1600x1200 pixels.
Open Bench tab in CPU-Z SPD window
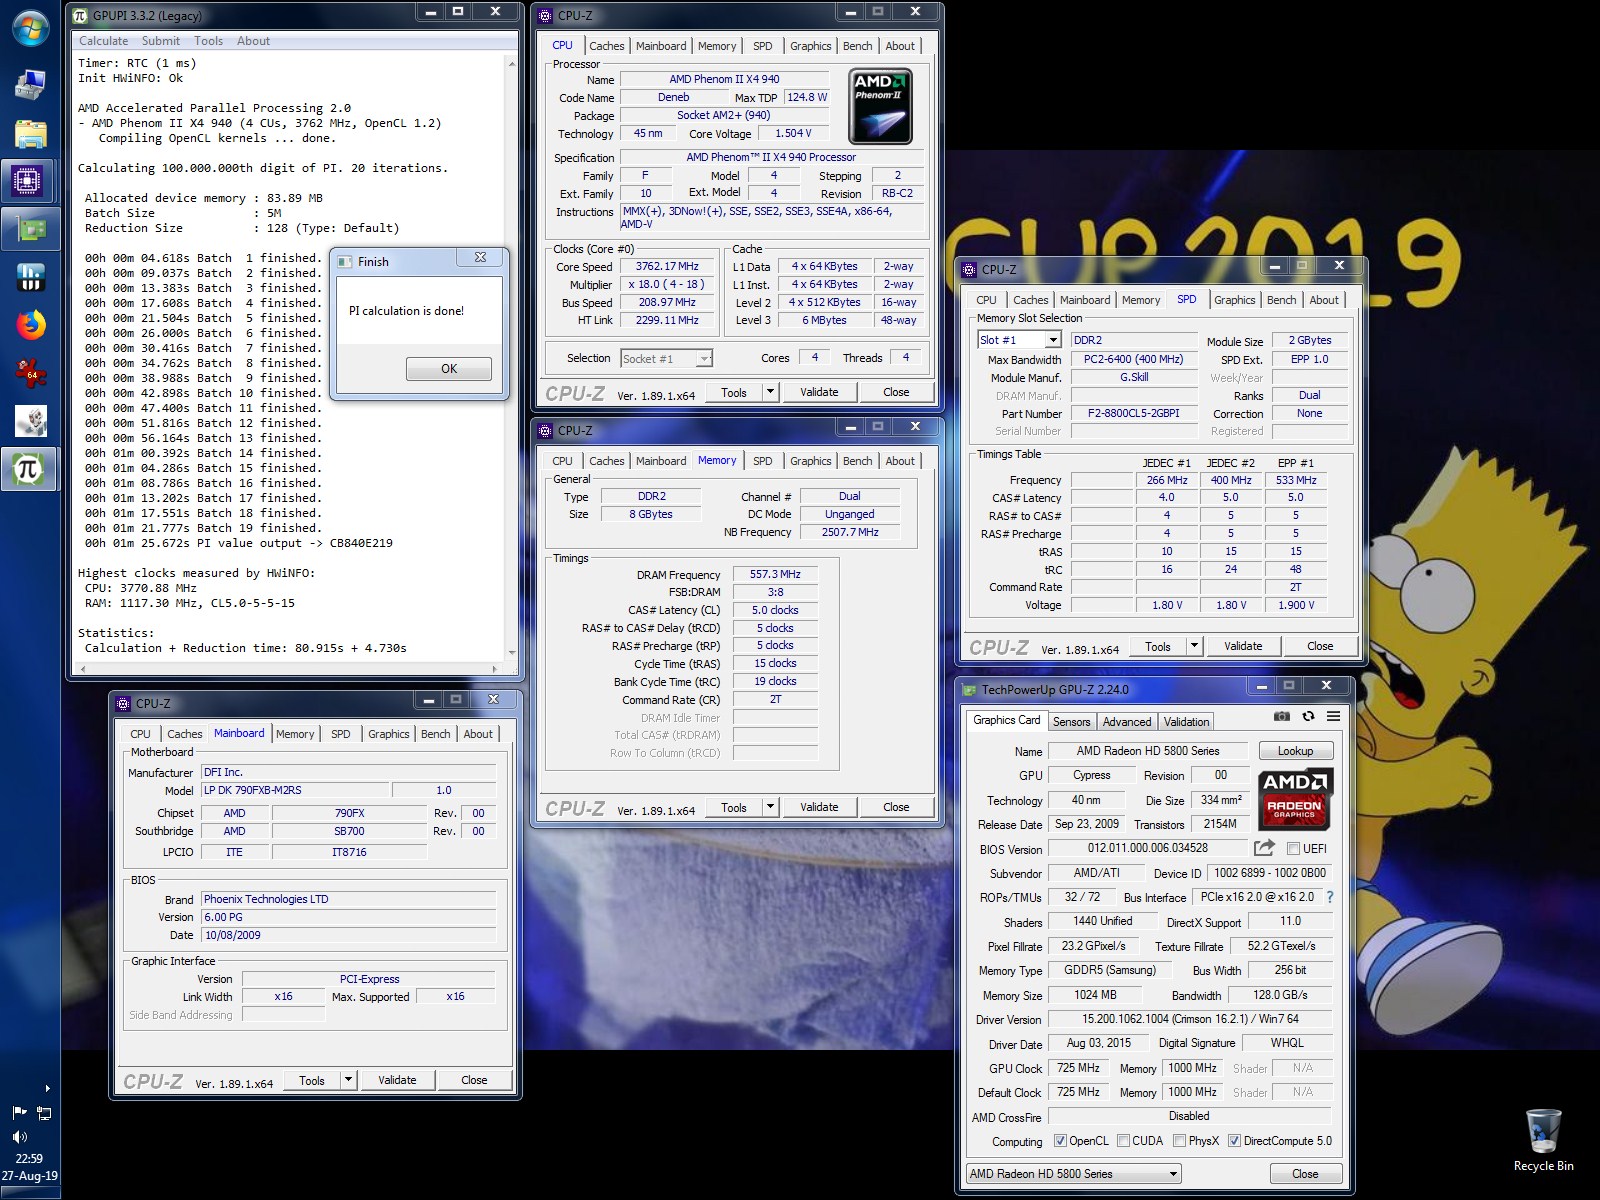point(1281,300)
